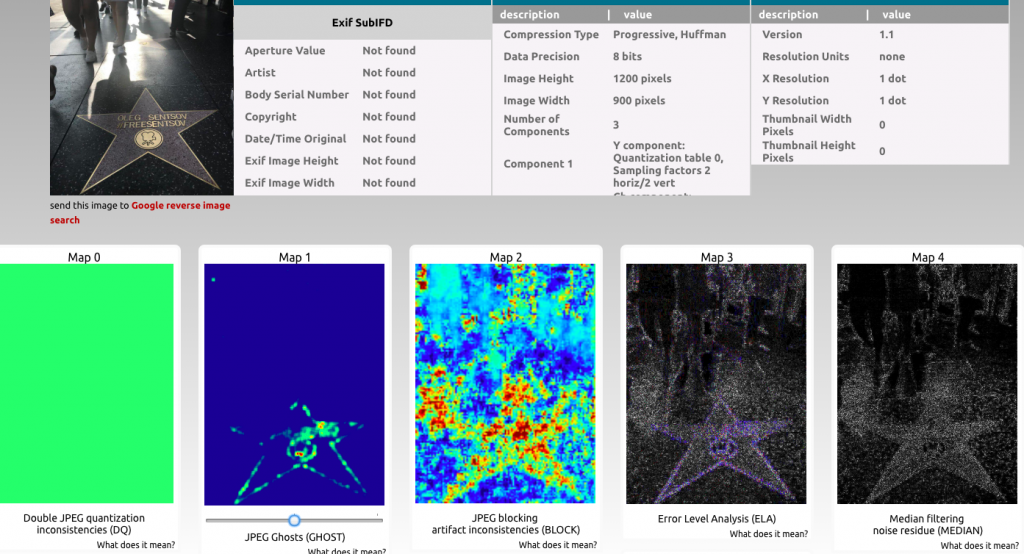Click the 'Map 4' title
This screenshot has width=1024, height=554.
click(927, 257)
